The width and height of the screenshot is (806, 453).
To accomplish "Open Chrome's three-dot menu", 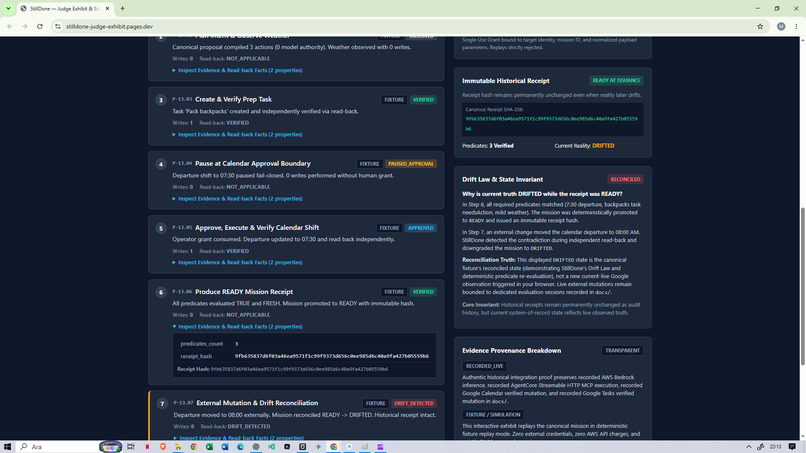I will tap(796, 26).
